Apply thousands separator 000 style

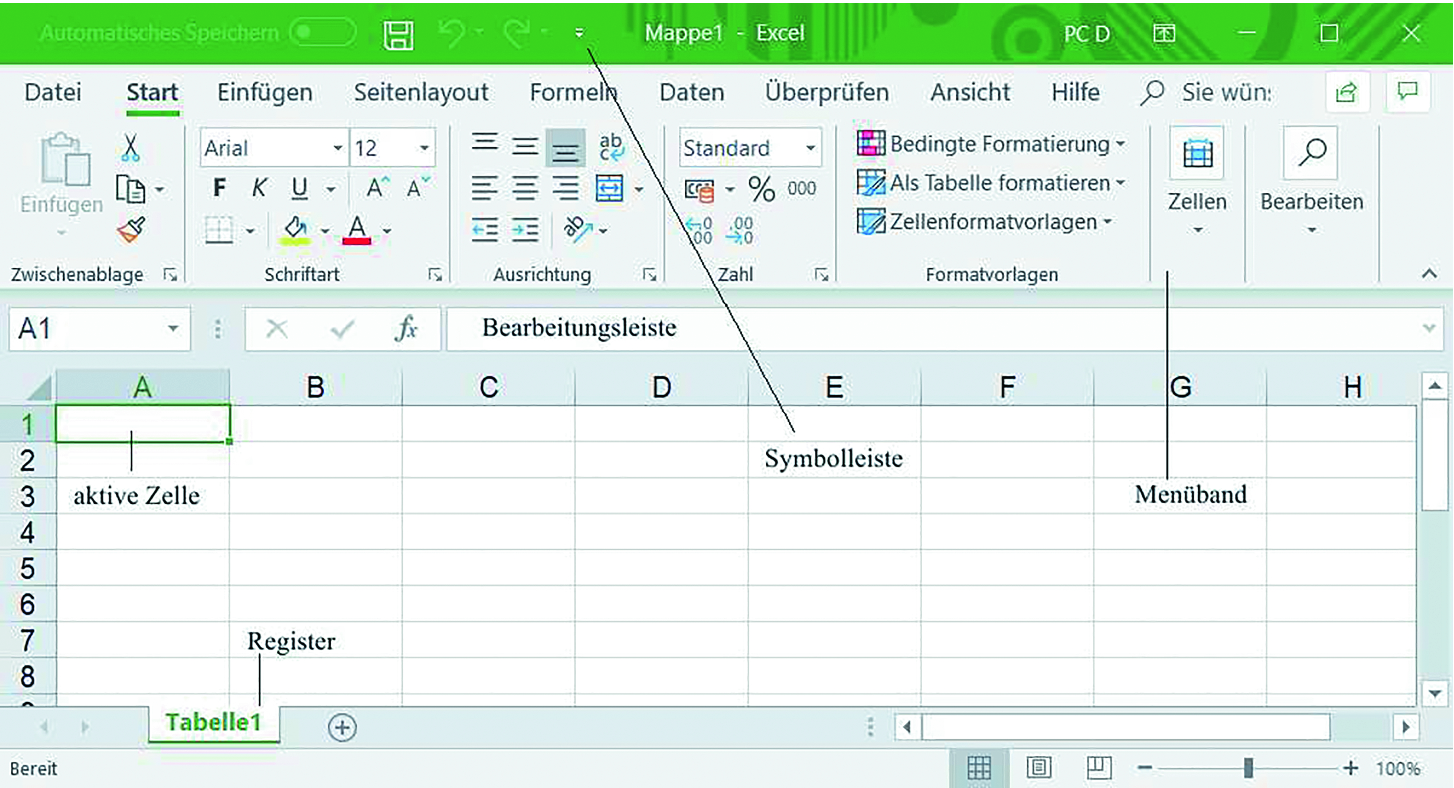coord(802,188)
